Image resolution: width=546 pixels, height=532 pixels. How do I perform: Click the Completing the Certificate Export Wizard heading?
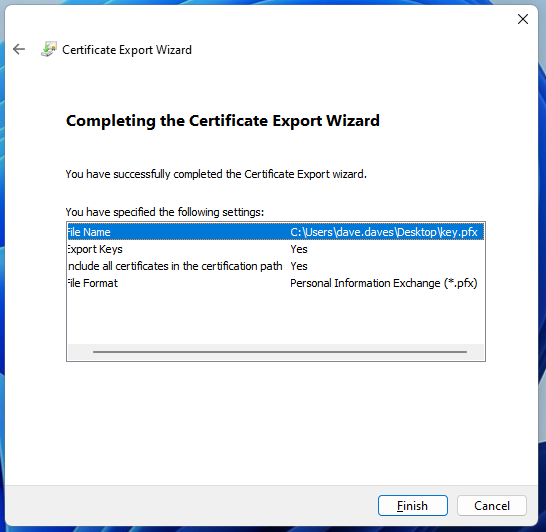(x=223, y=121)
